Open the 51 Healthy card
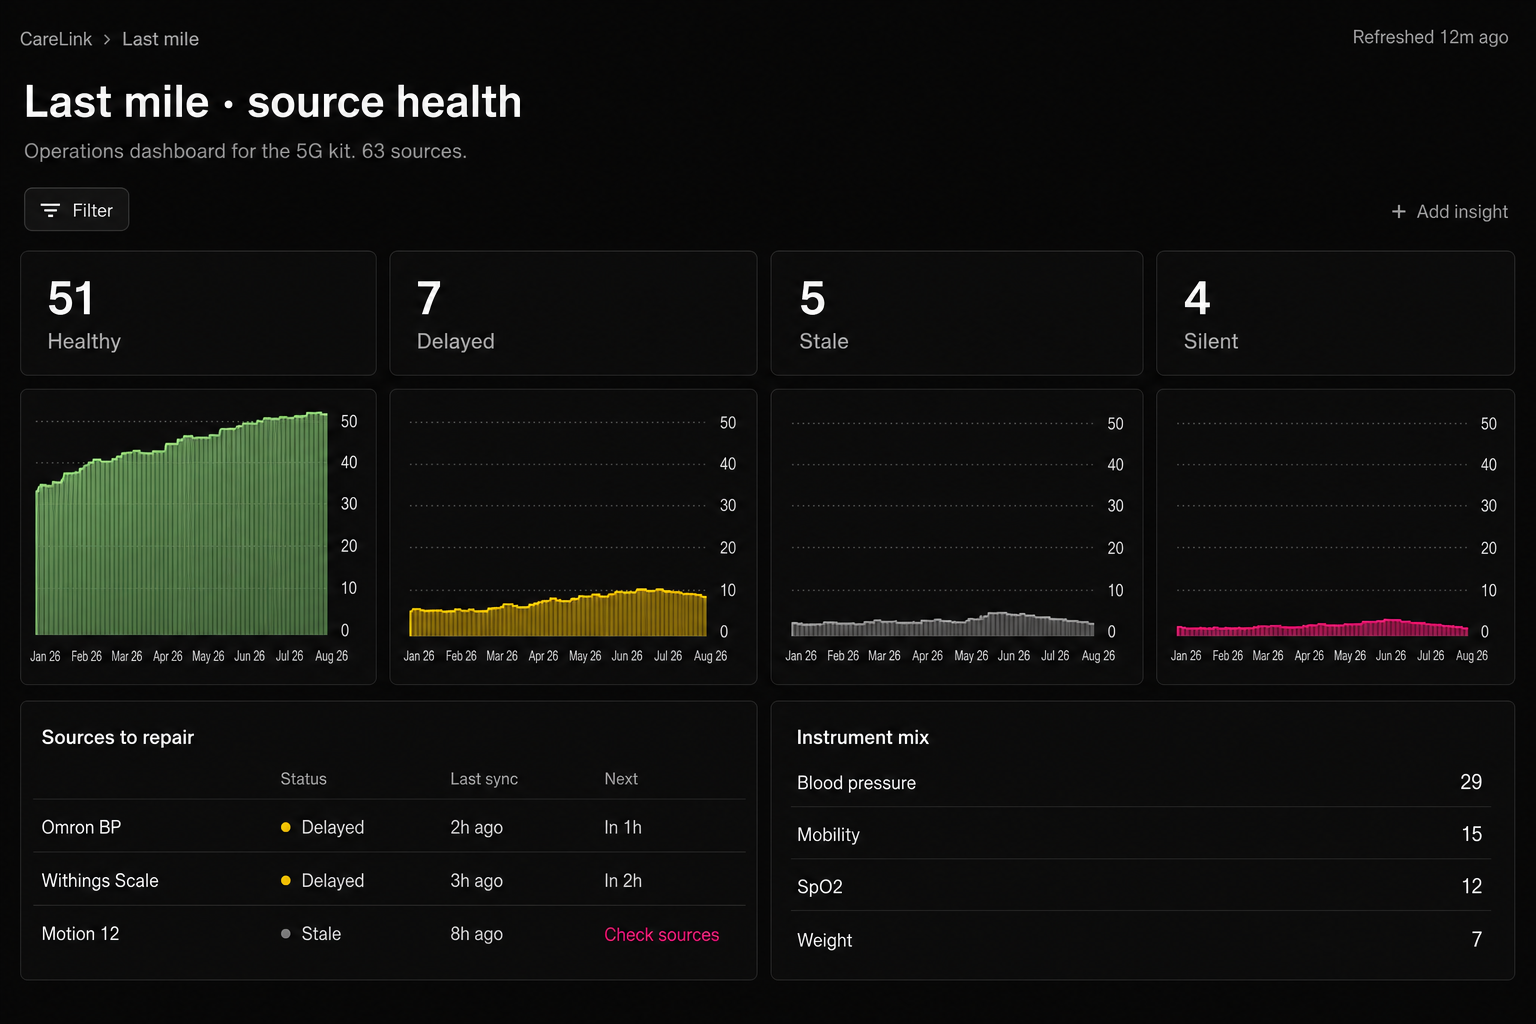The height and width of the screenshot is (1024, 1536). click(198, 313)
